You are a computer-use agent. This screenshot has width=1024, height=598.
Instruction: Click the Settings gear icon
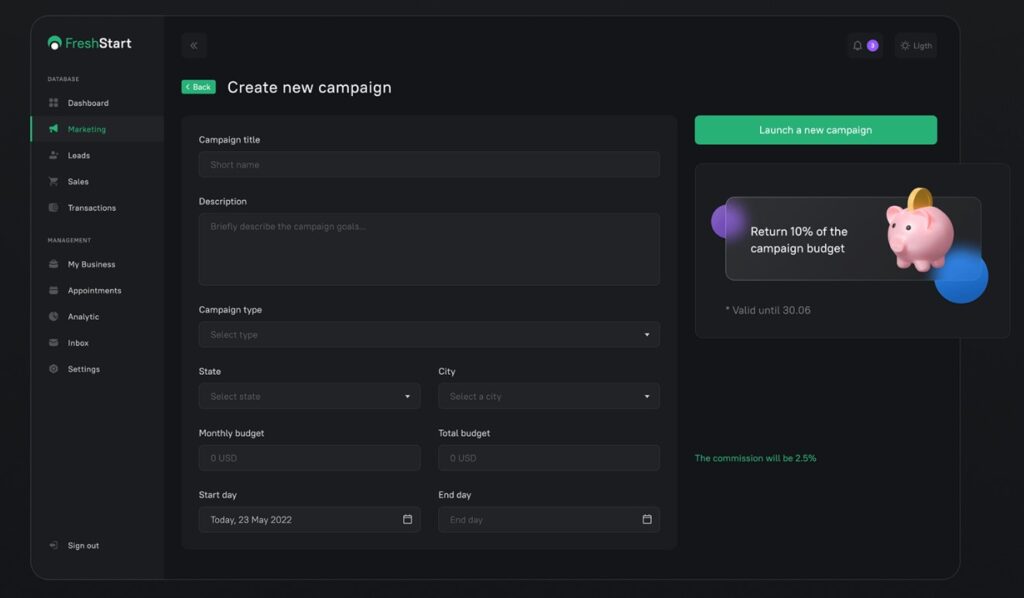click(x=54, y=369)
